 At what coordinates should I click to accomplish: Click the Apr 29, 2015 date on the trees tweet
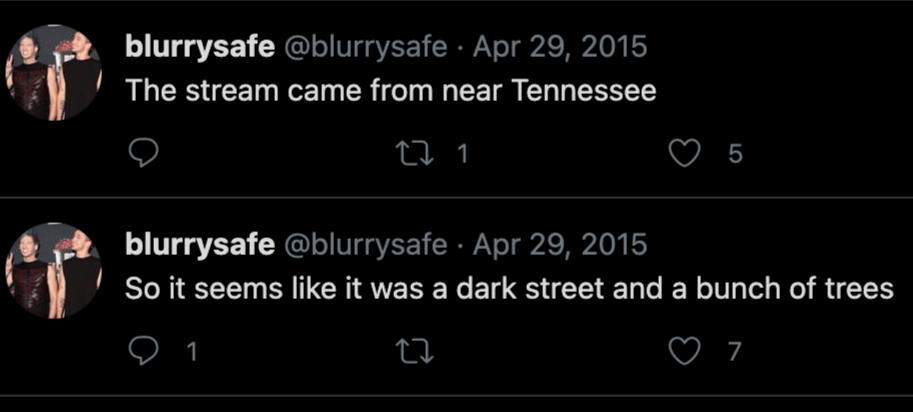(560, 244)
